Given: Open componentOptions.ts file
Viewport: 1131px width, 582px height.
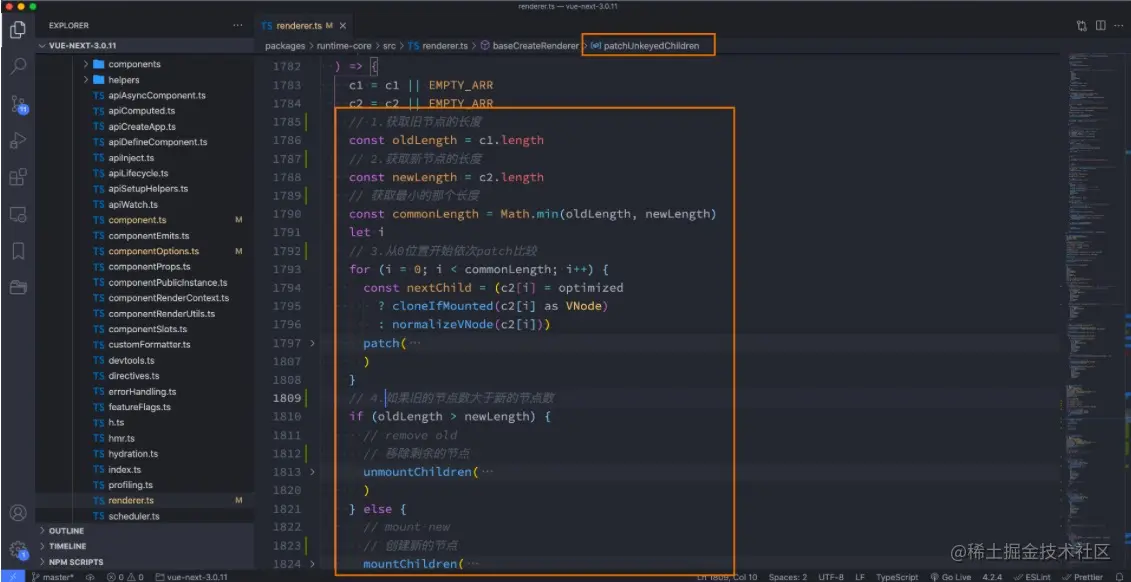Looking at the screenshot, I should pyautogui.click(x=154, y=251).
